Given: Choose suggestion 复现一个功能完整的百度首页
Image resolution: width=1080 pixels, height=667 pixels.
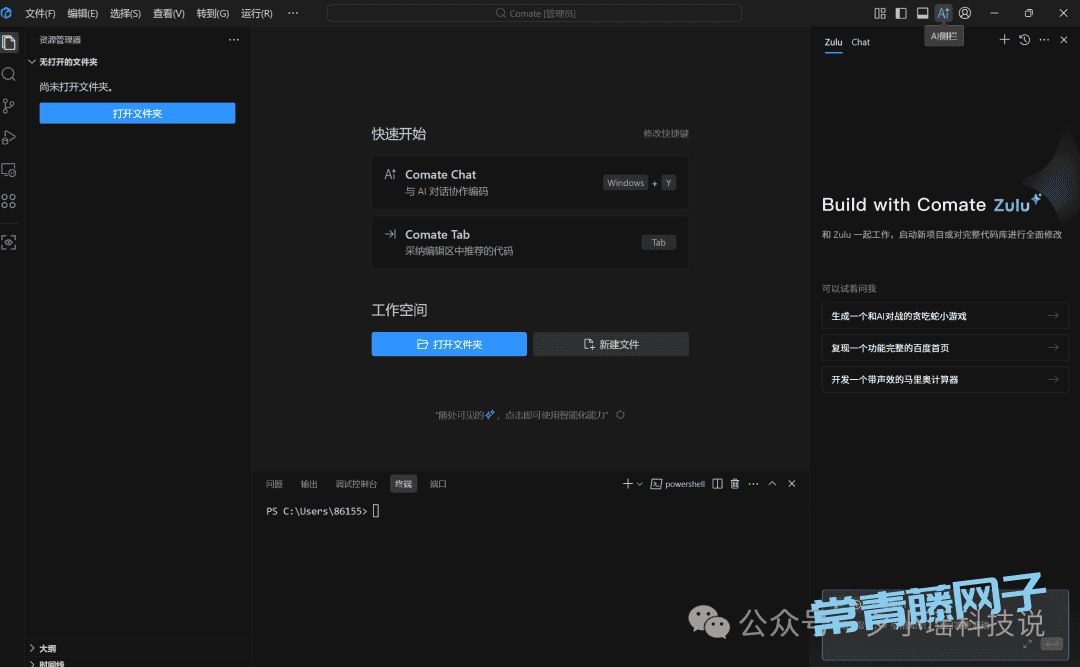Looking at the screenshot, I should pyautogui.click(x=945, y=348).
